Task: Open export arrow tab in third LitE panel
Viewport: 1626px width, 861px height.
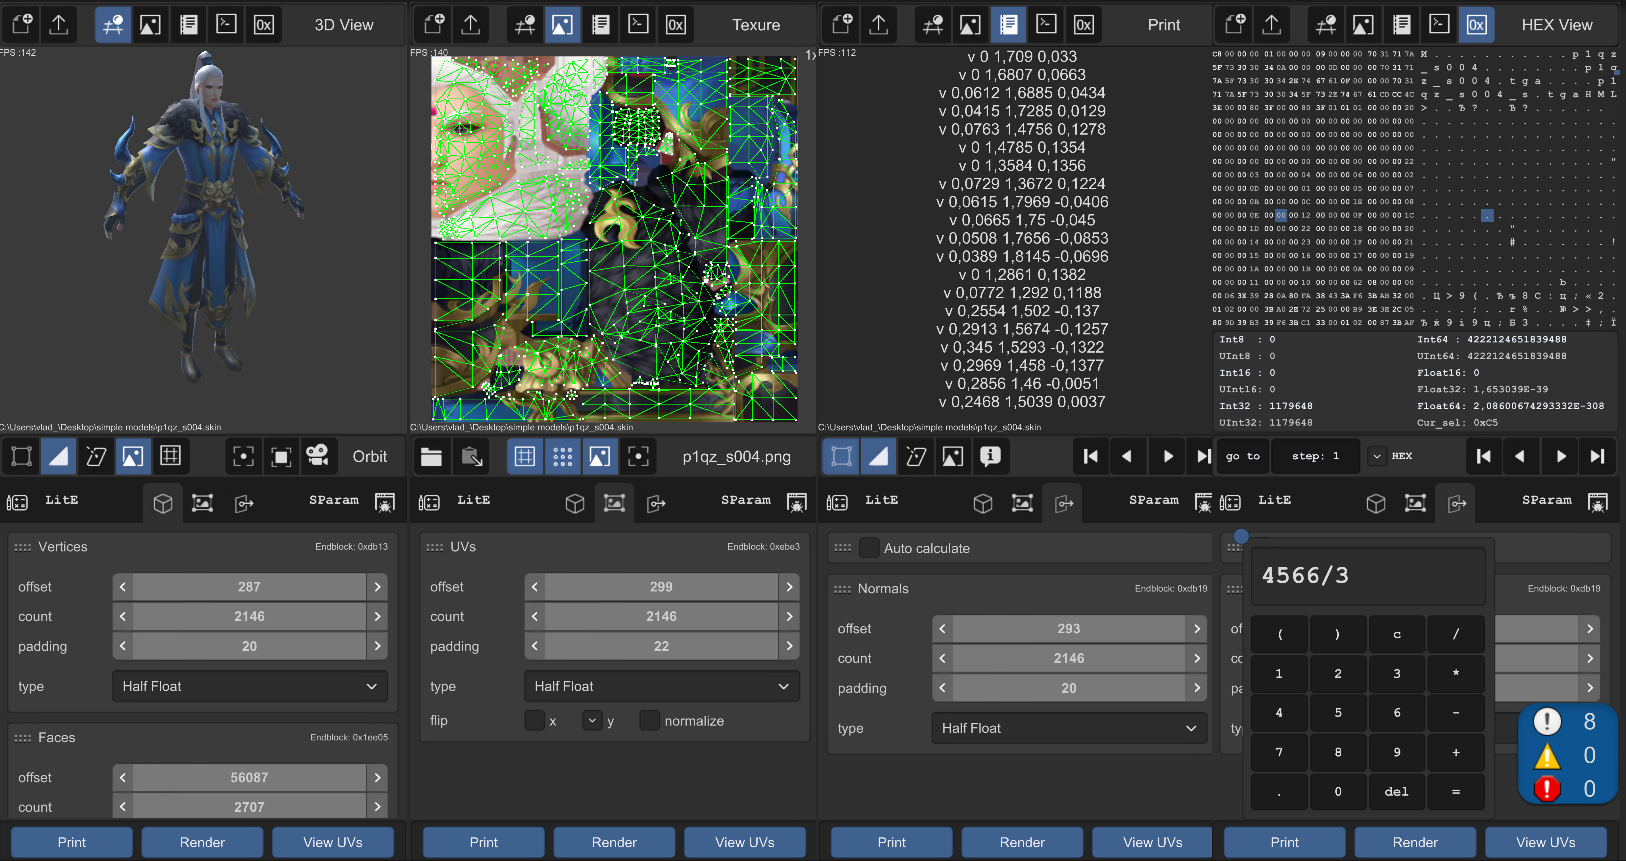Action: (x=1064, y=504)
